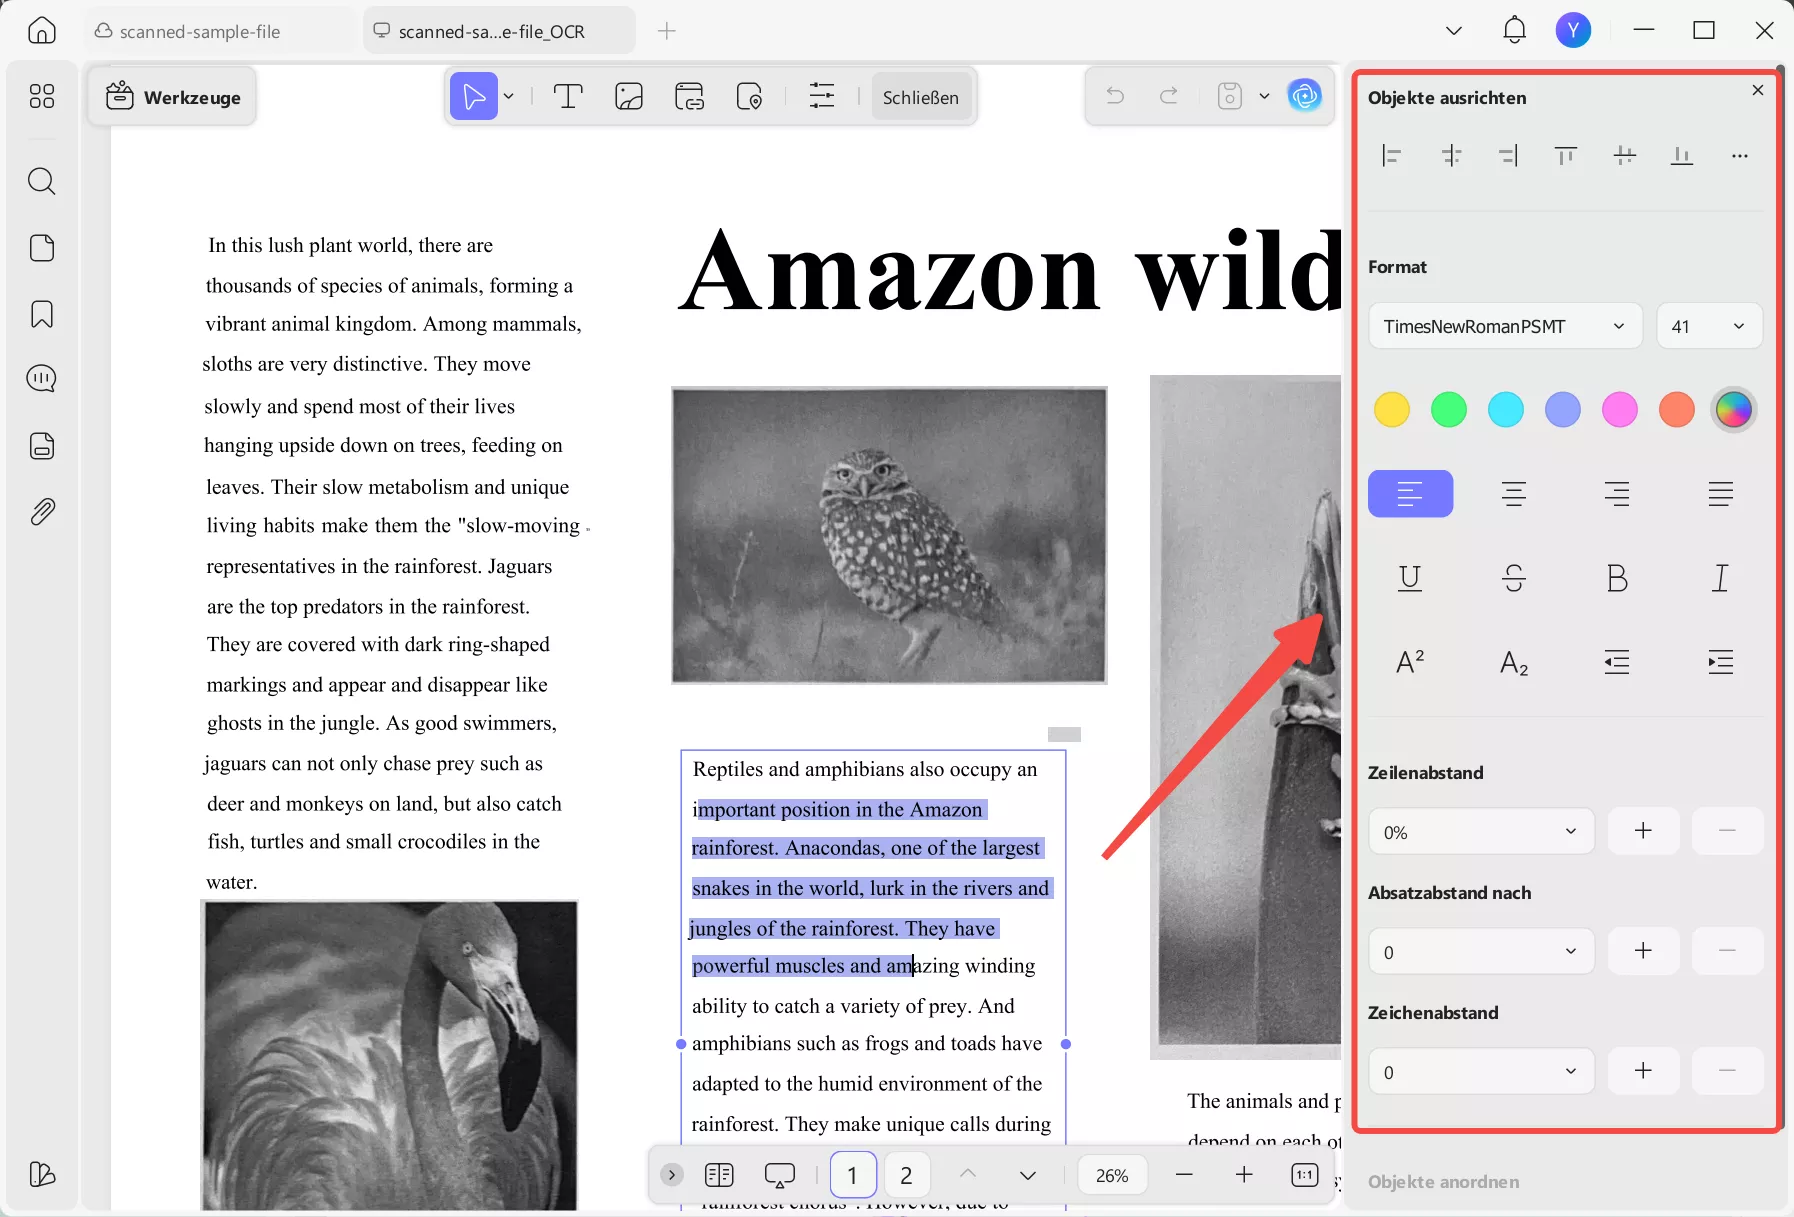
Task: Open the Werkzeuge menu
Action: click(173, 97)
